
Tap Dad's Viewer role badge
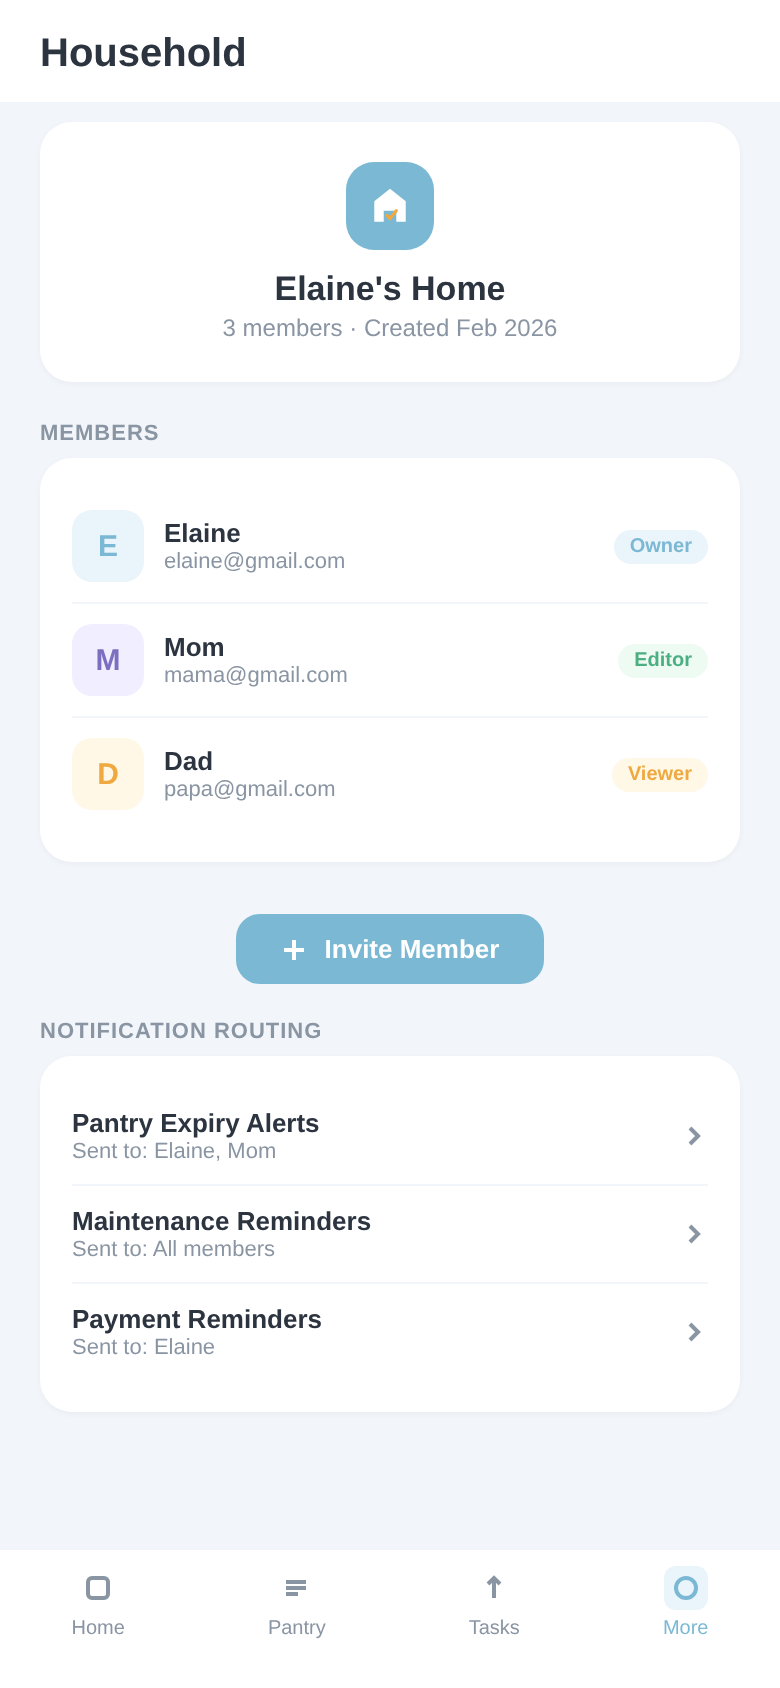(659, 774)
